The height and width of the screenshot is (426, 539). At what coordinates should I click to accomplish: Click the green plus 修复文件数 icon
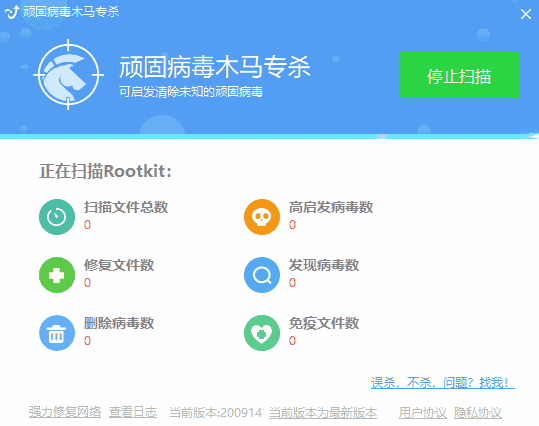click(x=57, y=275)
